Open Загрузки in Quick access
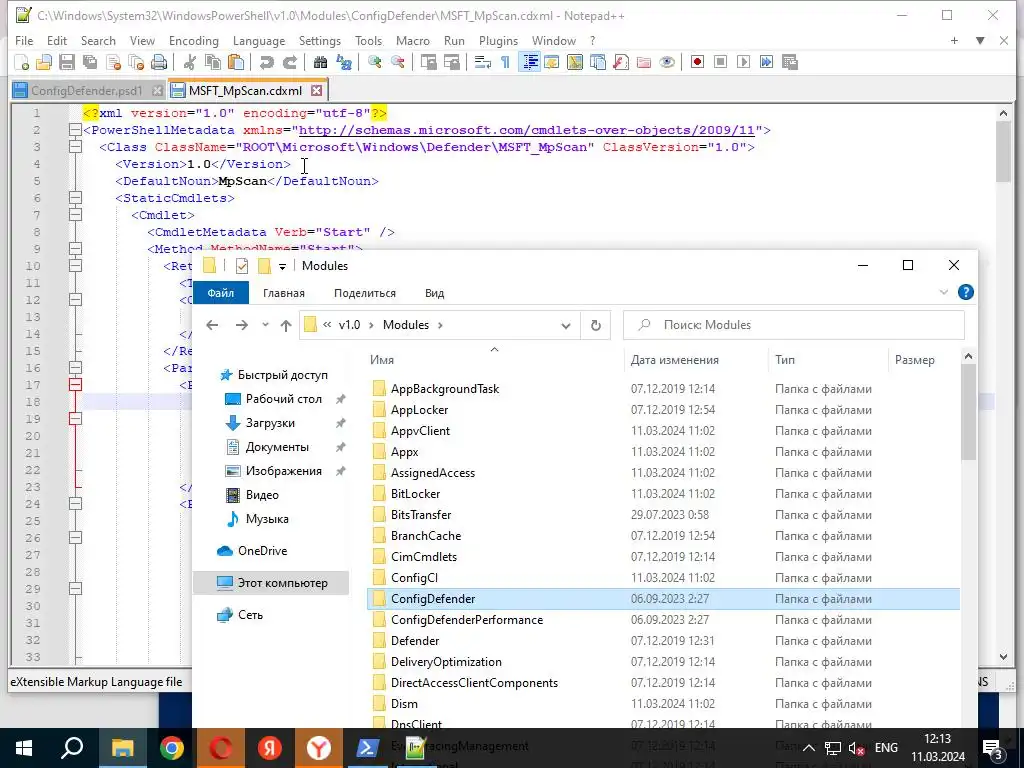The image size is (1024, 768). click(x=270, y=423)
